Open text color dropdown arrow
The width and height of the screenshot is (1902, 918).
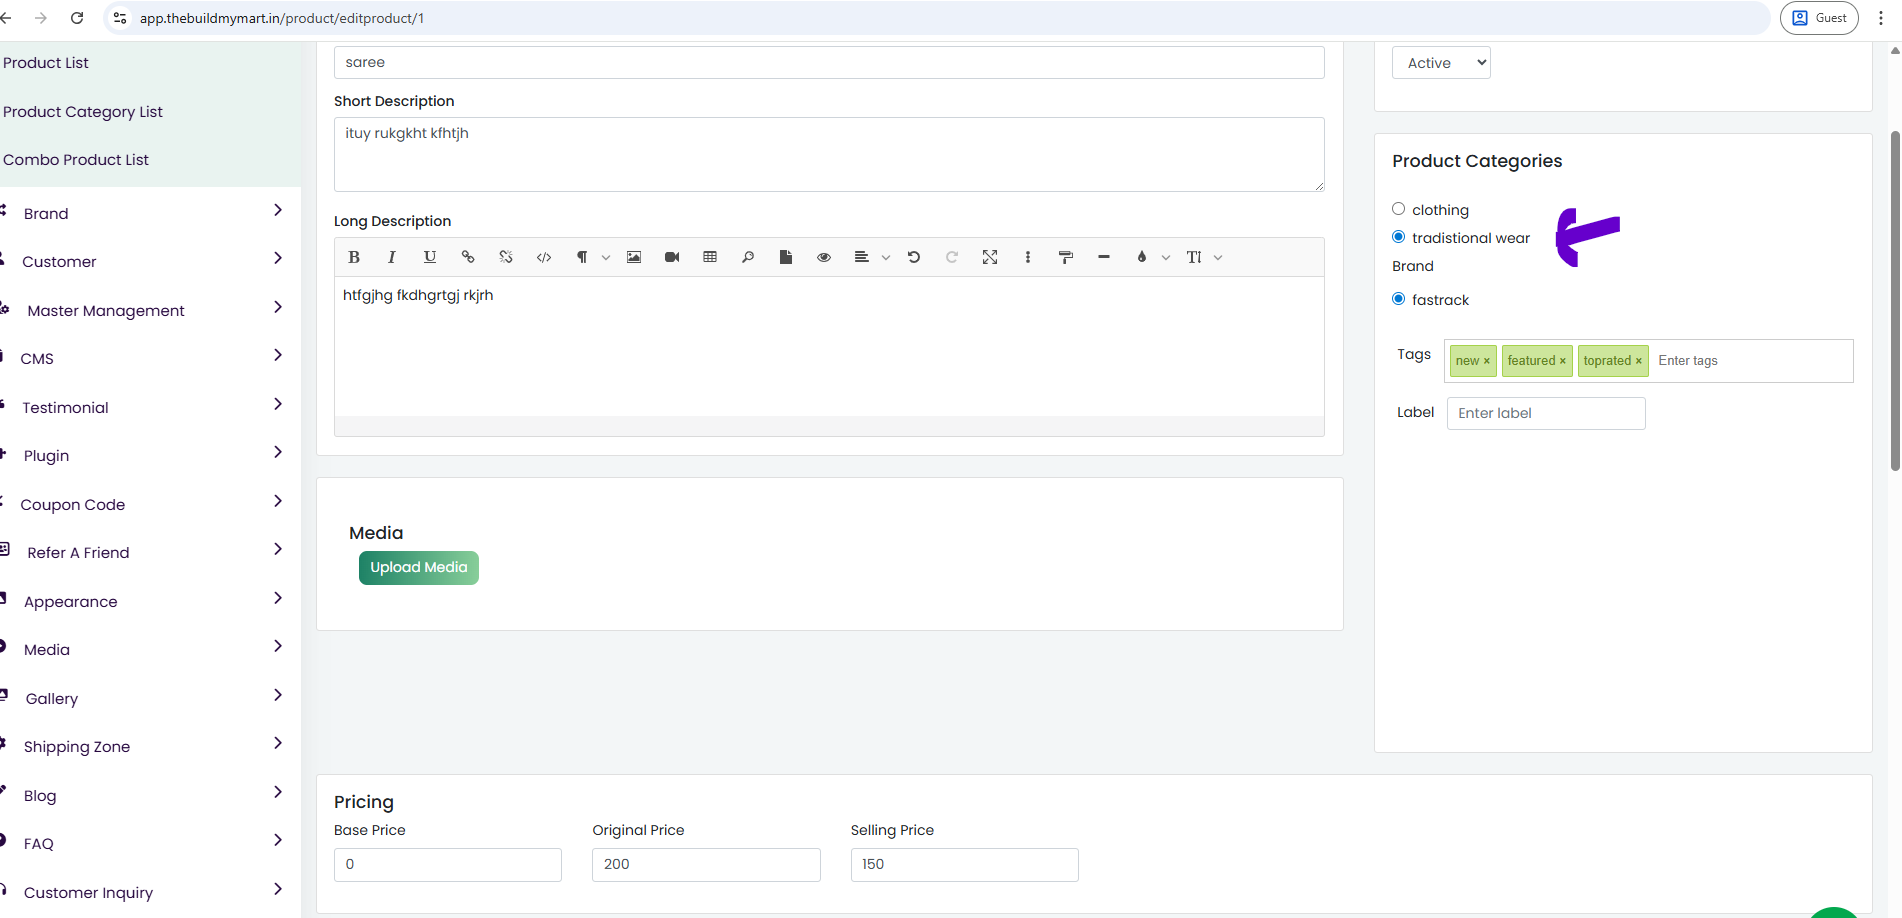(x=1166, y=257)
